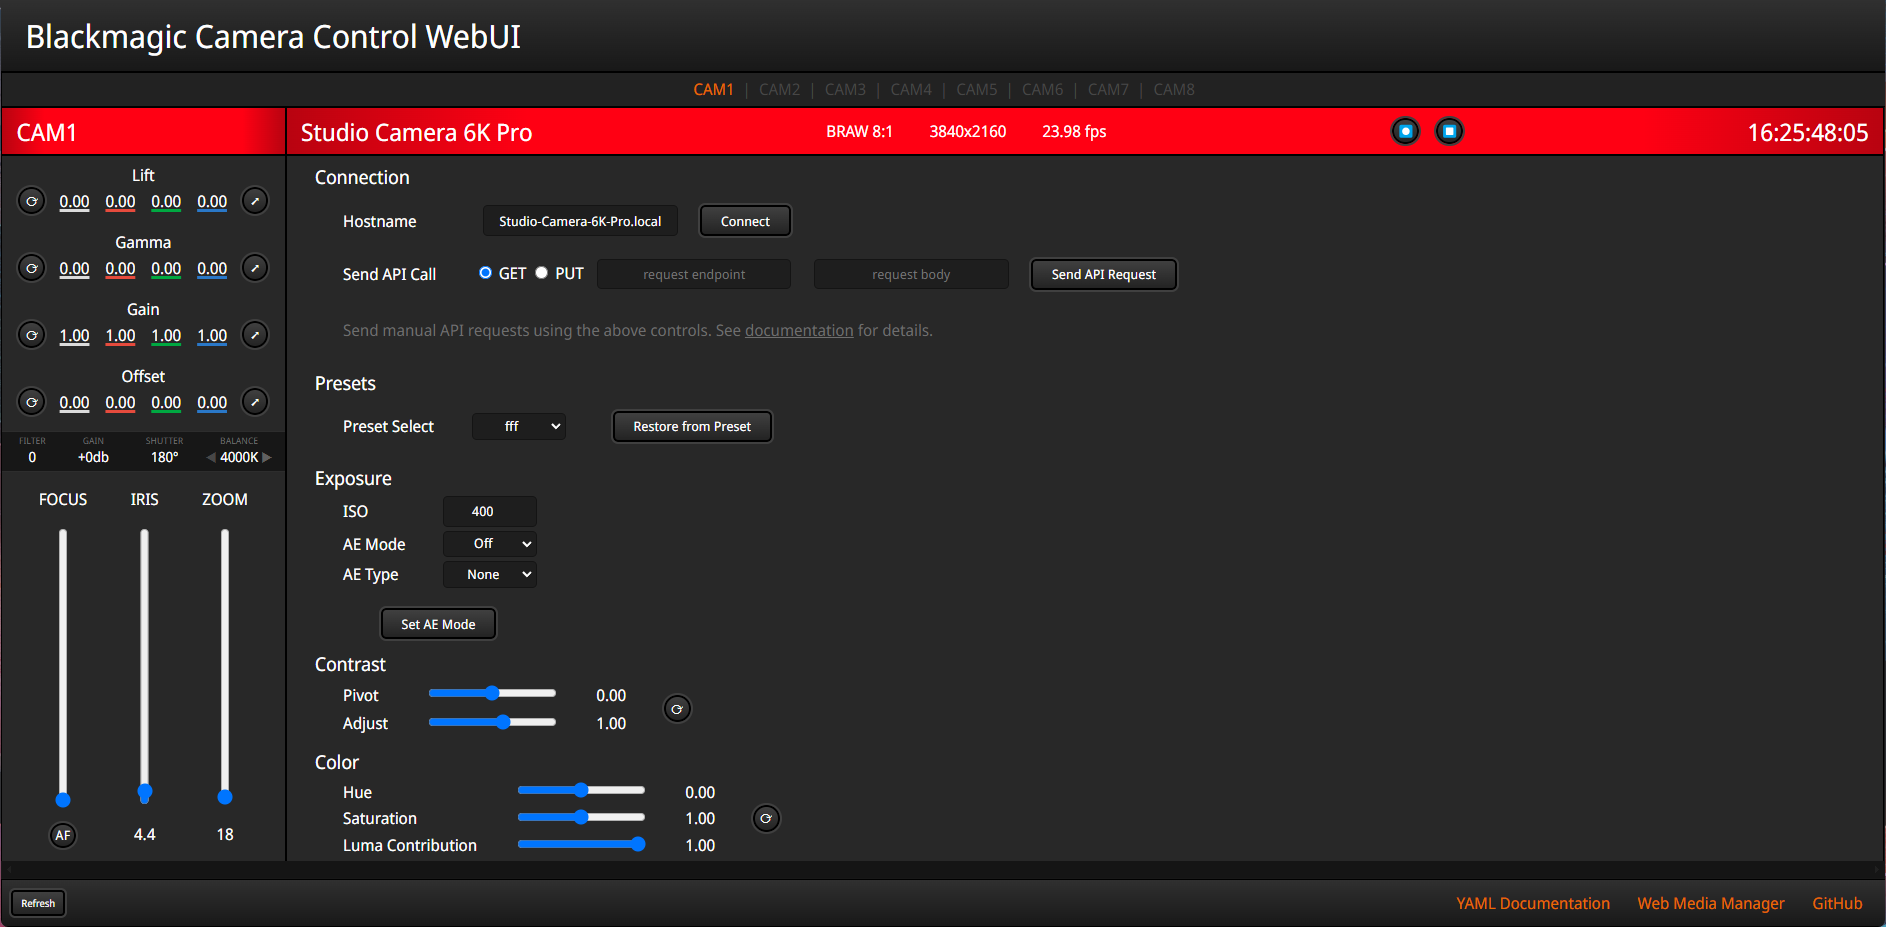This screenshot has height=927, width=1886.
Task: Reset the Gain values
Action: pyautogui.click(x=32, y=335)
